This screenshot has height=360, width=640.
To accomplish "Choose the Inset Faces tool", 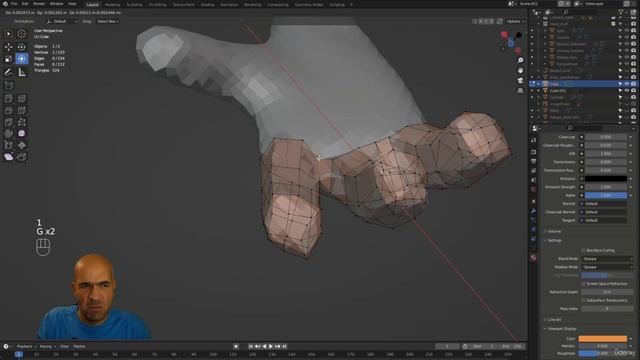I will [22, 98].
